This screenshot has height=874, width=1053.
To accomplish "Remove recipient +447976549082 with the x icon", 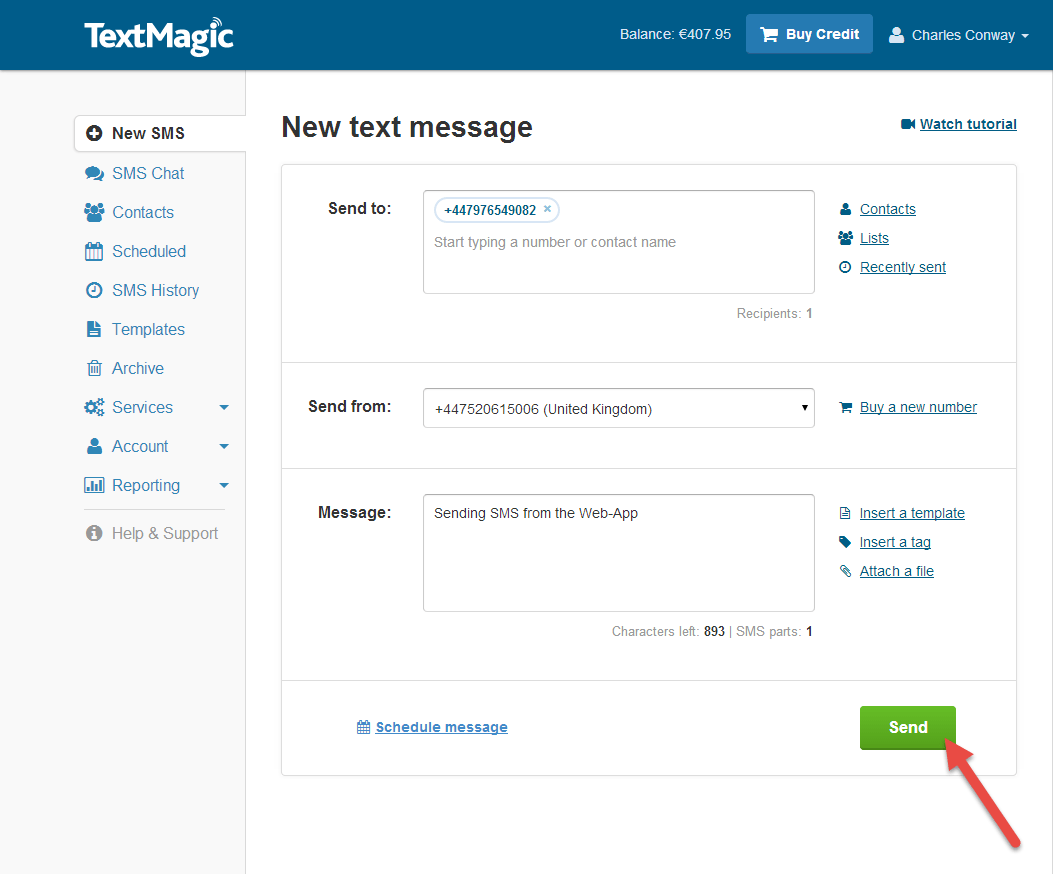I will coord(547,209).
